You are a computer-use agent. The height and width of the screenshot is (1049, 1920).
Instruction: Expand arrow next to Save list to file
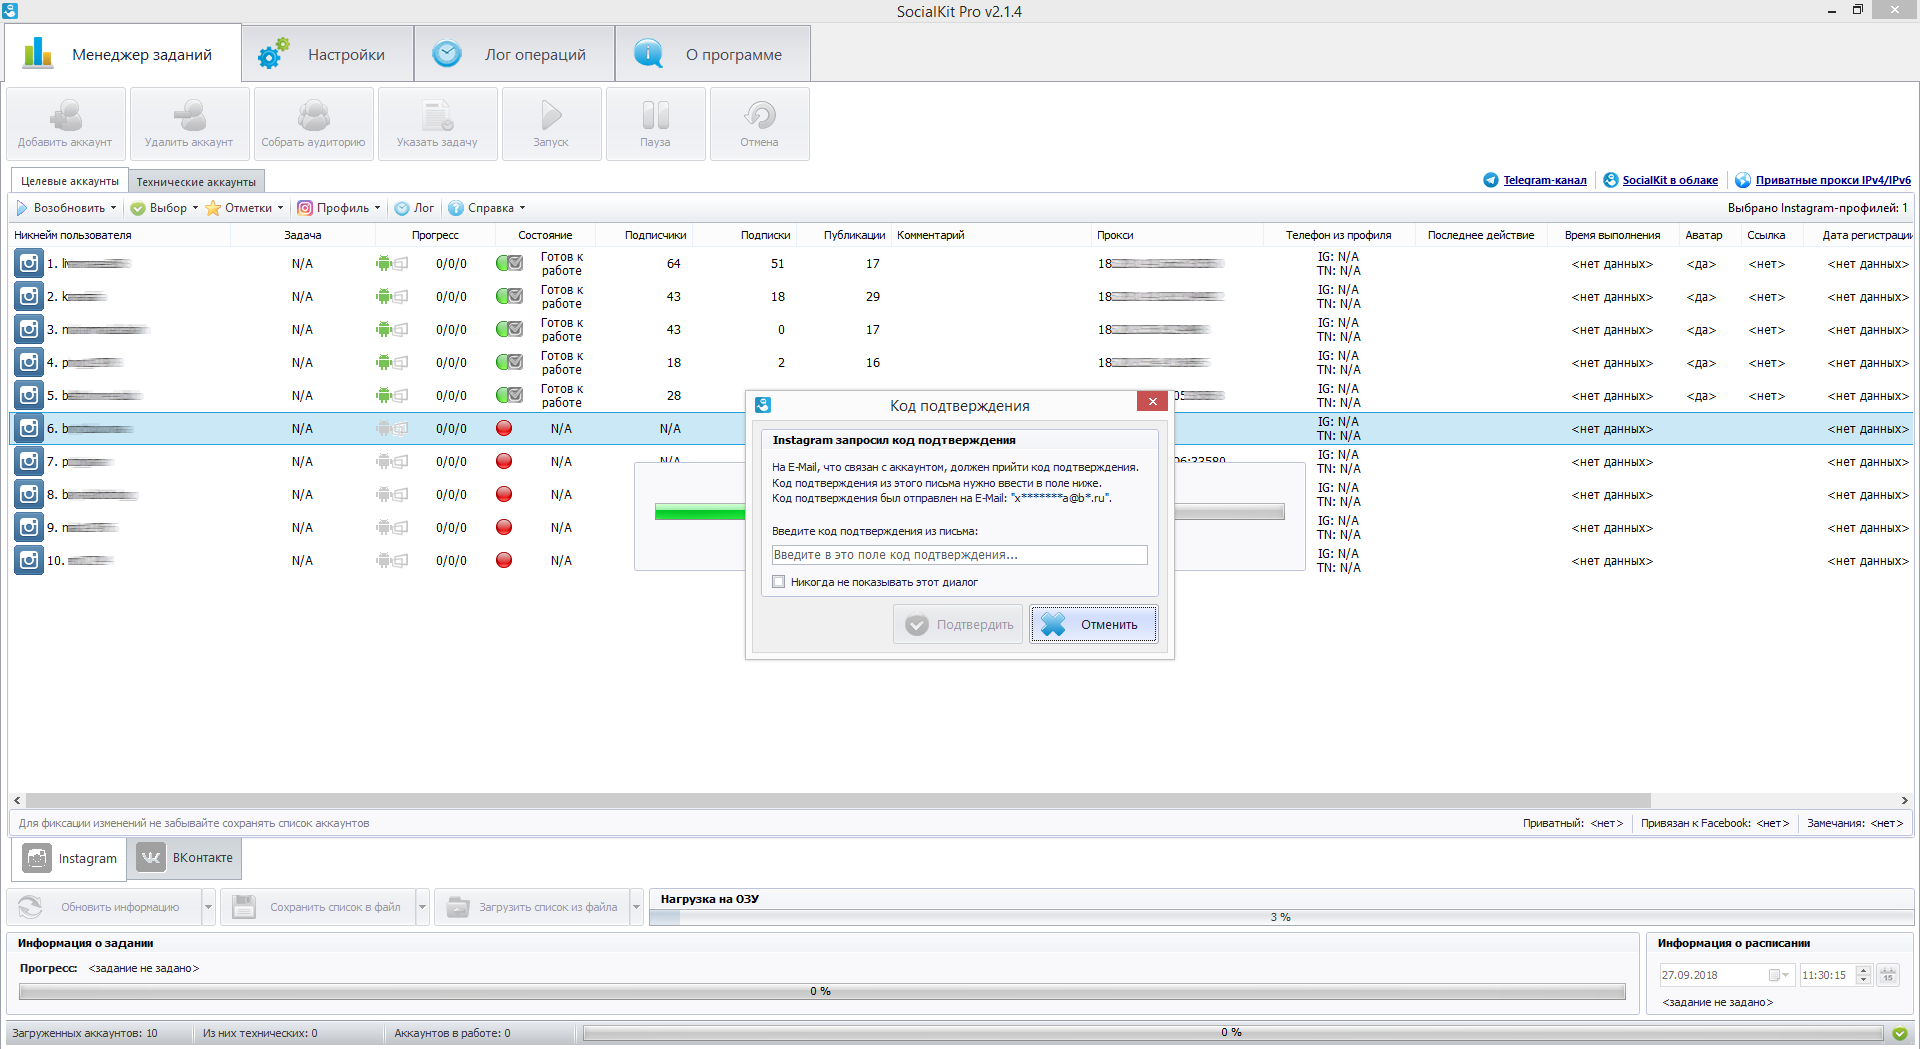[x=422, y=907]
